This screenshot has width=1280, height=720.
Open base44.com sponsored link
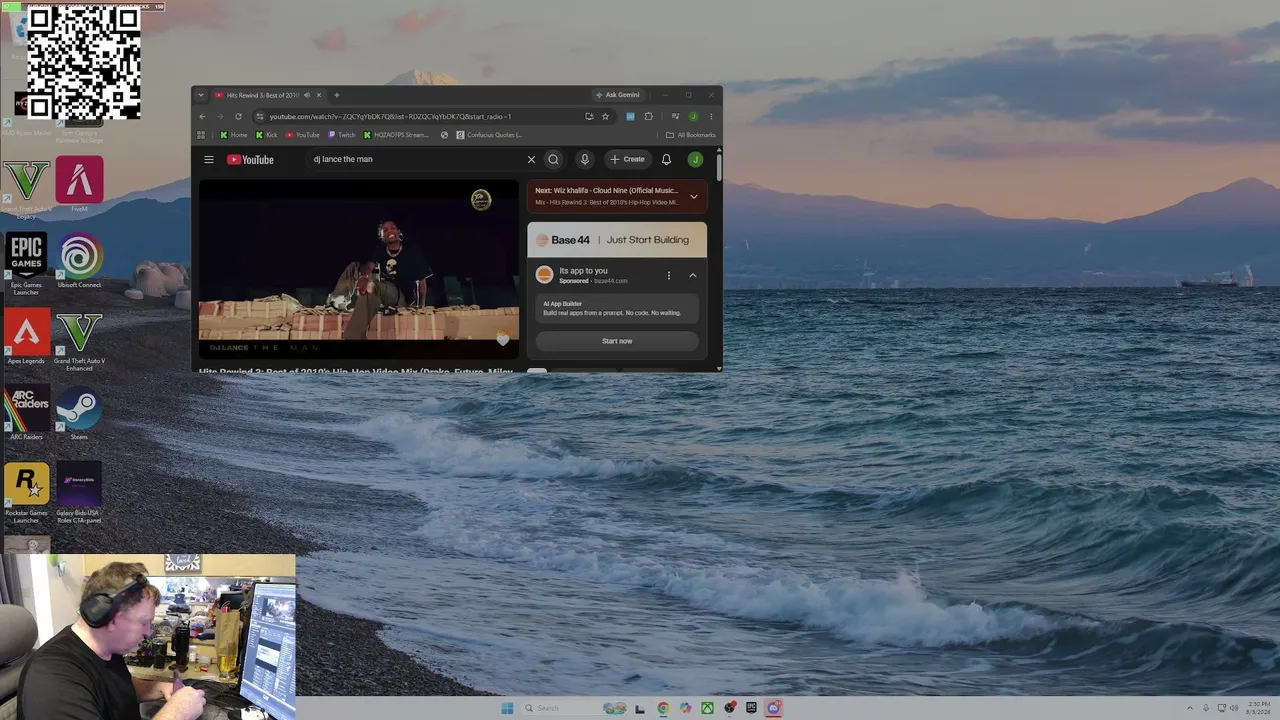[x=611, y=281]
